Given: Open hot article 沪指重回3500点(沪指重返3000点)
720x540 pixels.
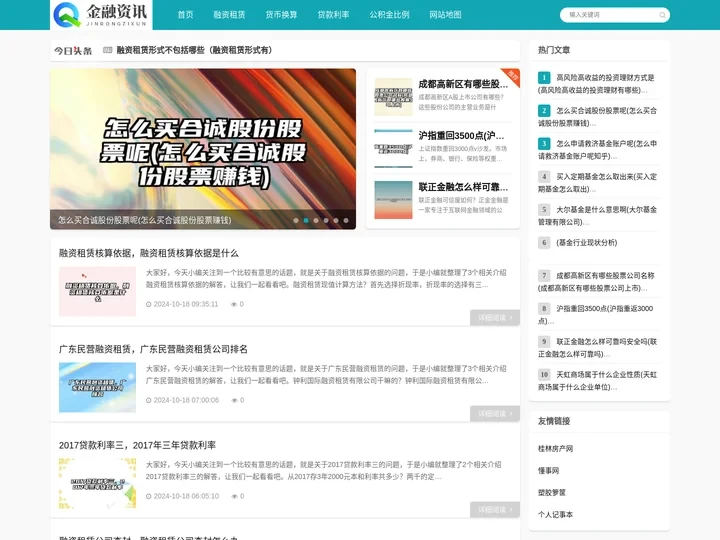Looking at the screenshot, I should pyautogui.click(x=597, y=315).
